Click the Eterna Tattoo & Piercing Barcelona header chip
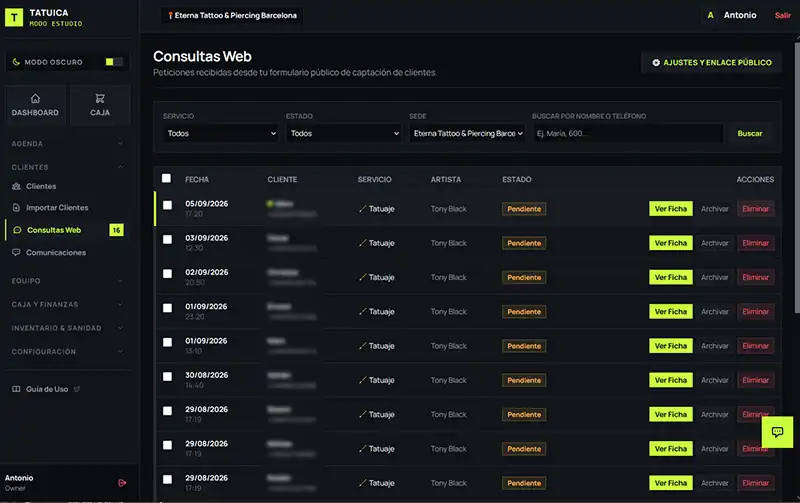 pyautogui.click(x=232, y=15)
